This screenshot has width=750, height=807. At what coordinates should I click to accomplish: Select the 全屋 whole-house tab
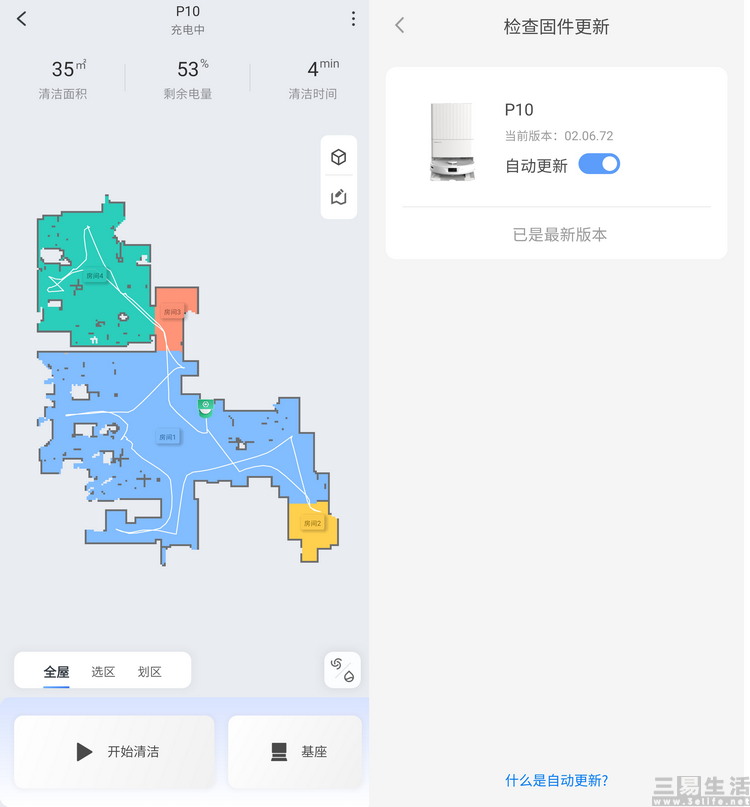coord(56,672)
